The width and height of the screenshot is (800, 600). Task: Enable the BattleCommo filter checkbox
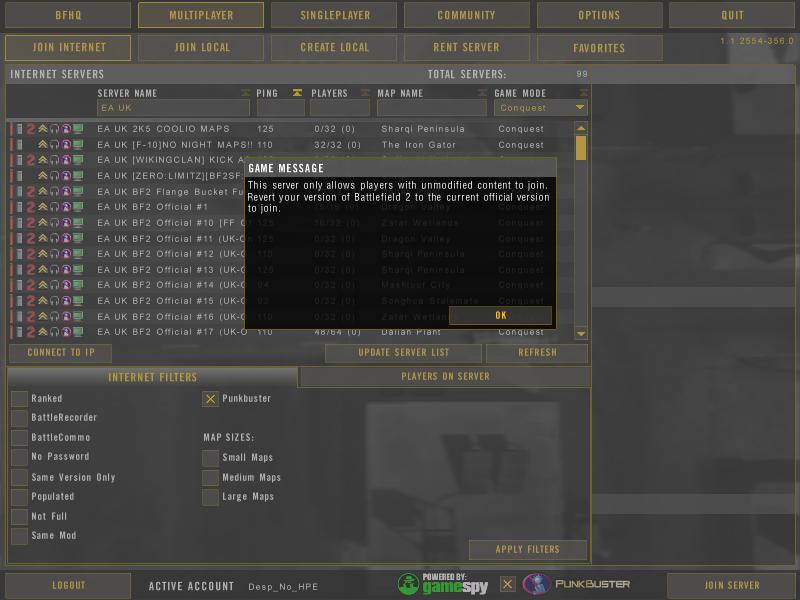(x=19, y=438)
